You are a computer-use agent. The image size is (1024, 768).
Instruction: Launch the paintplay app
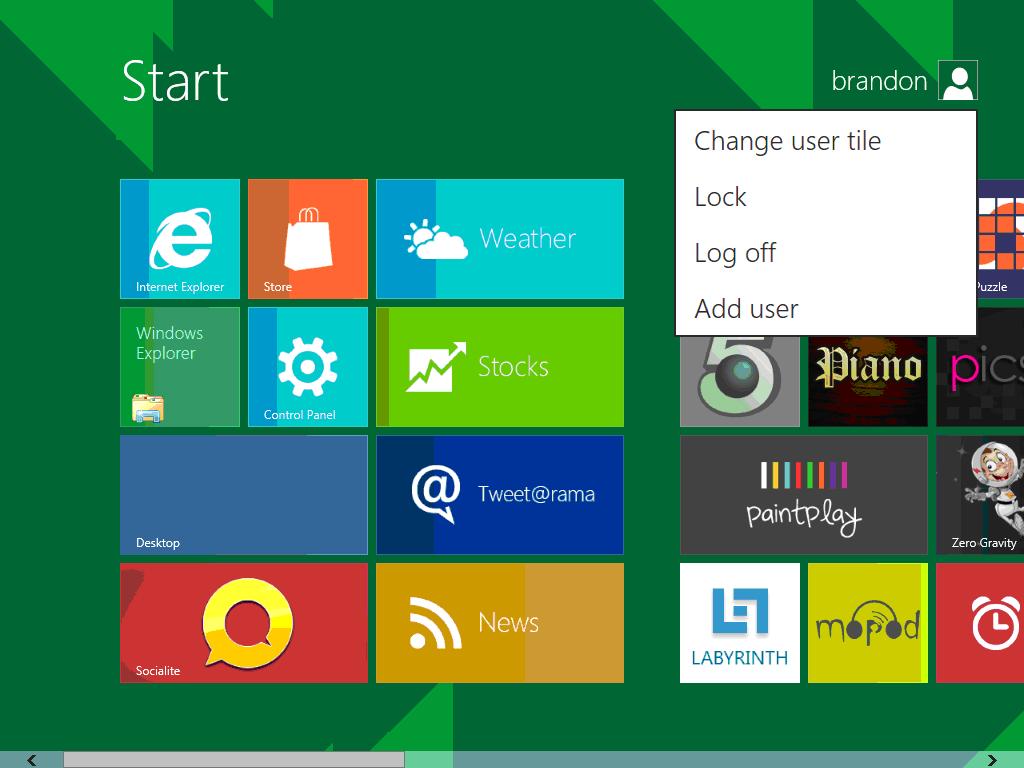tap(803, 494)
